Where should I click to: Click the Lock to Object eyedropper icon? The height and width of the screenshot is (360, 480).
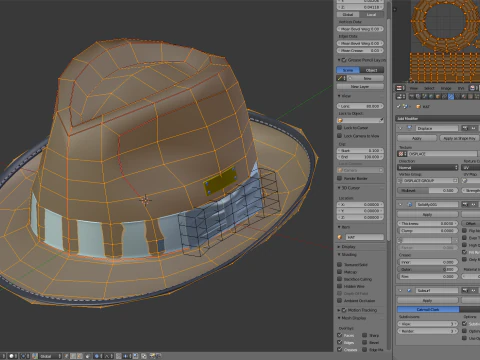[x=381, y=120]
